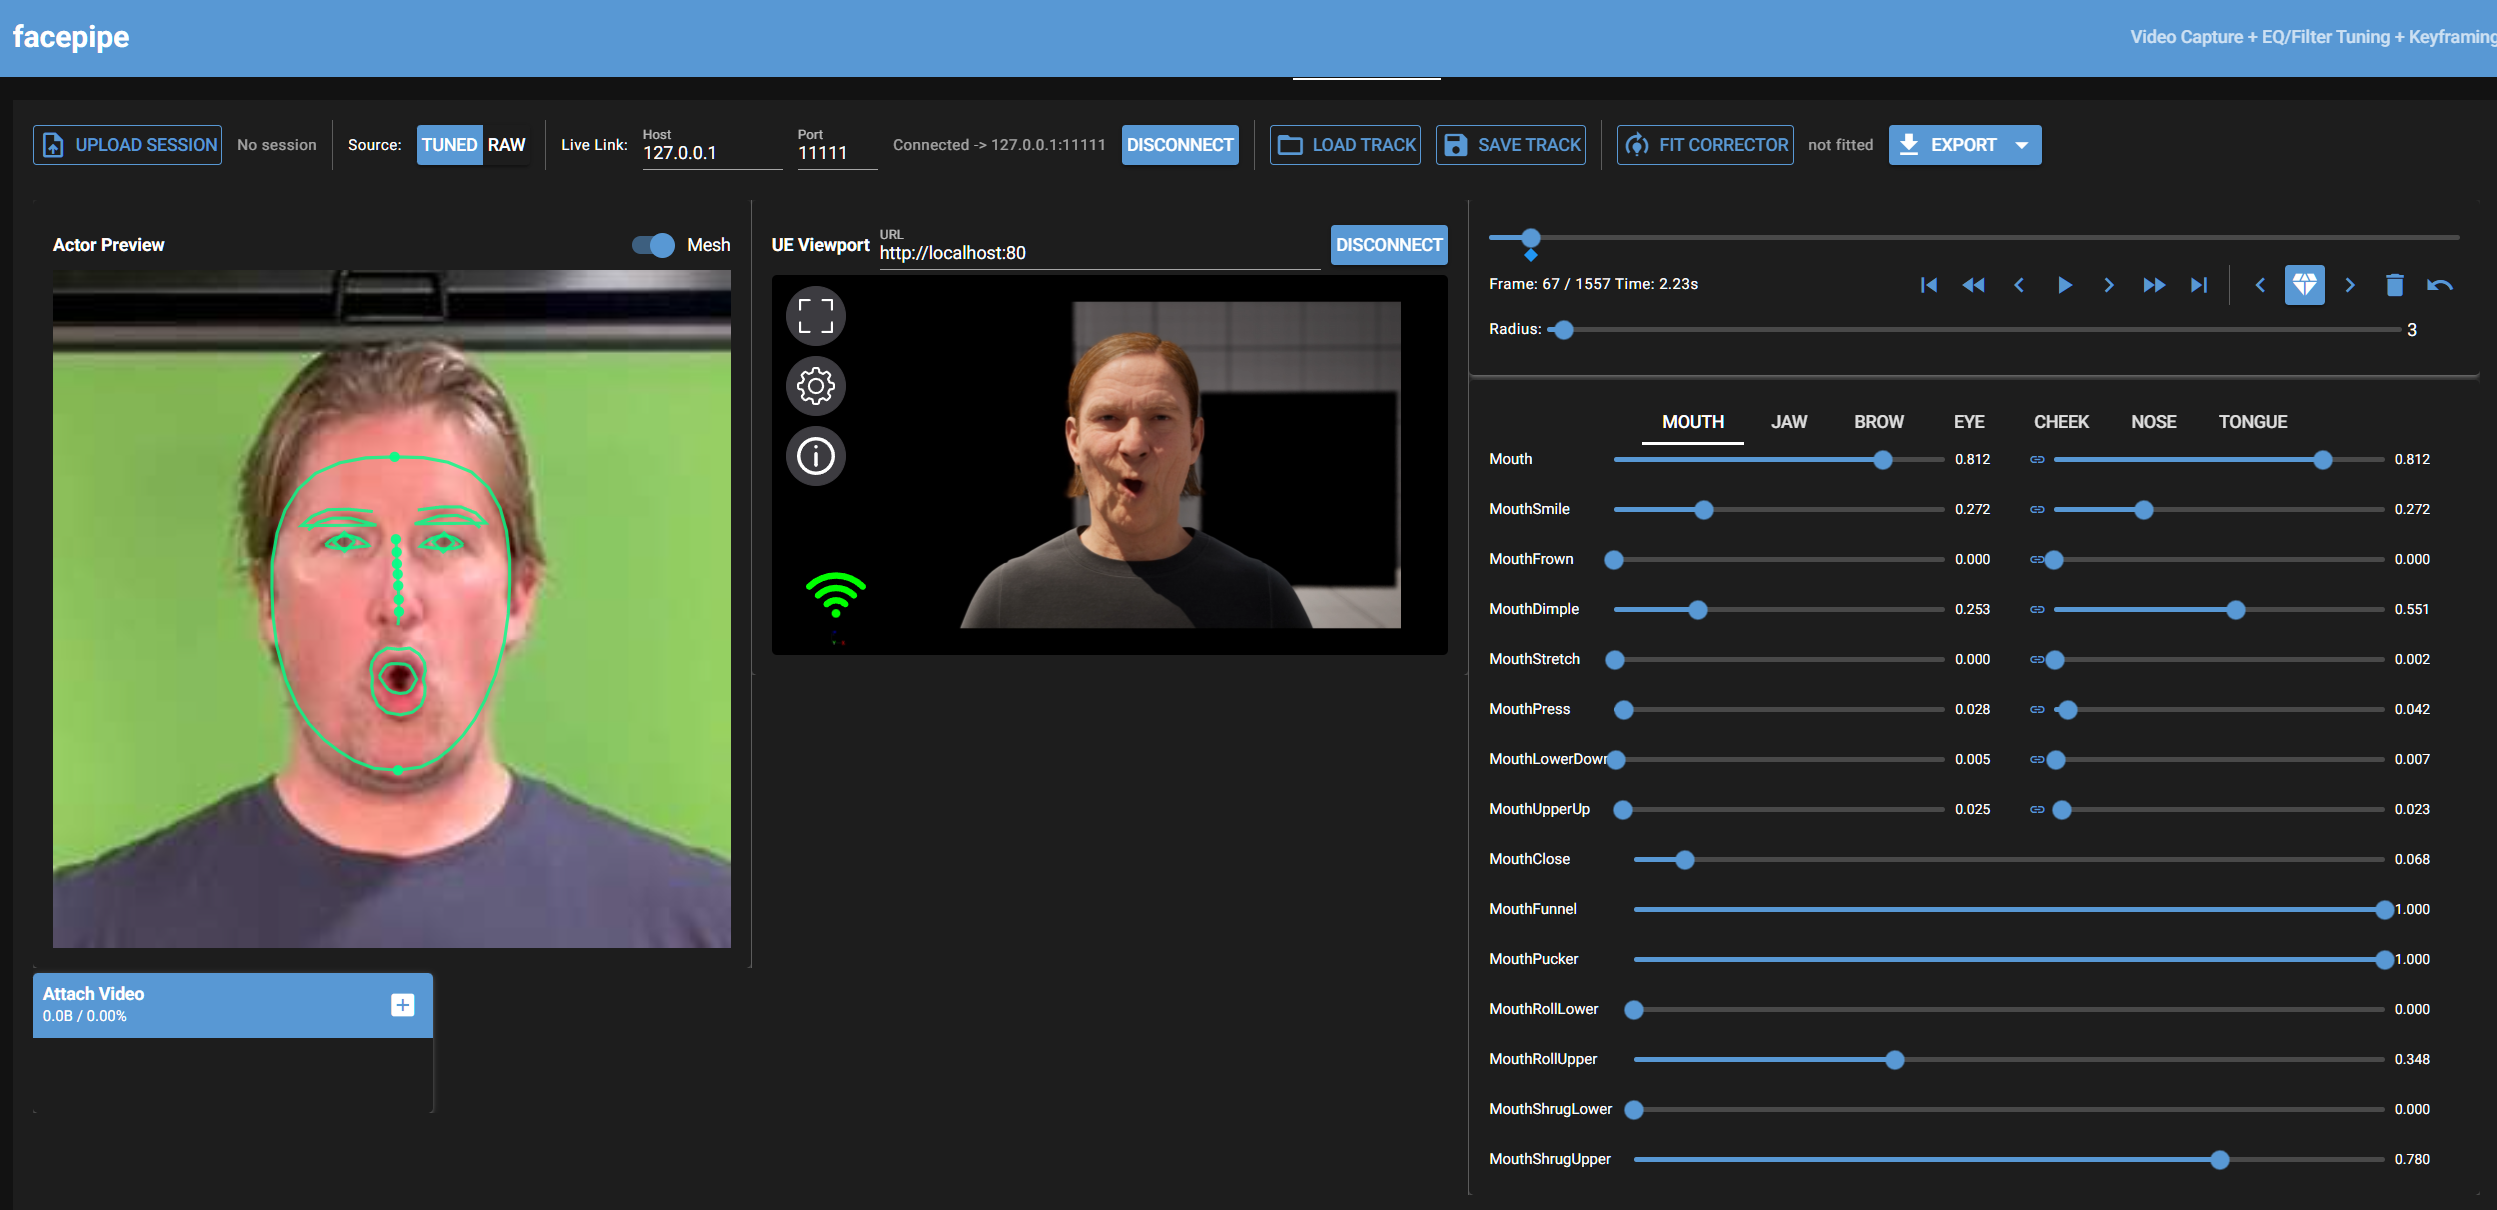Open fullscreen mode in the UE Viewport
Screen dimensions: 2497x1210
(815, 315)
